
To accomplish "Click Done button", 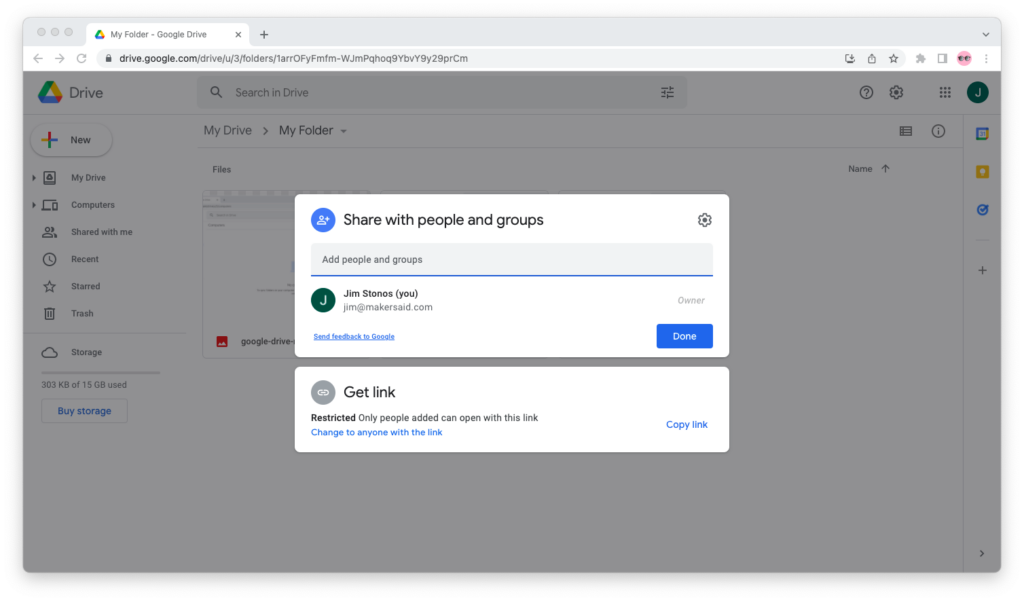I will 684,336.
